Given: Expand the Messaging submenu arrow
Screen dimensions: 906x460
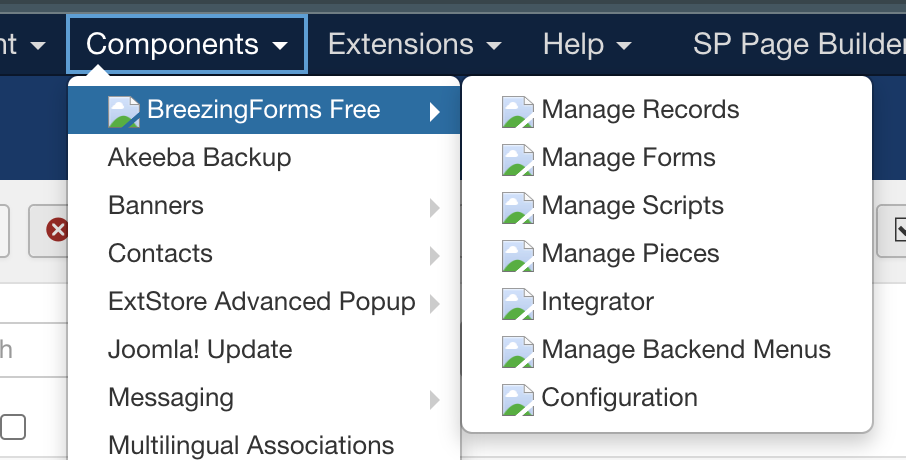Looking at the screenshot, I should coord(435,400).
